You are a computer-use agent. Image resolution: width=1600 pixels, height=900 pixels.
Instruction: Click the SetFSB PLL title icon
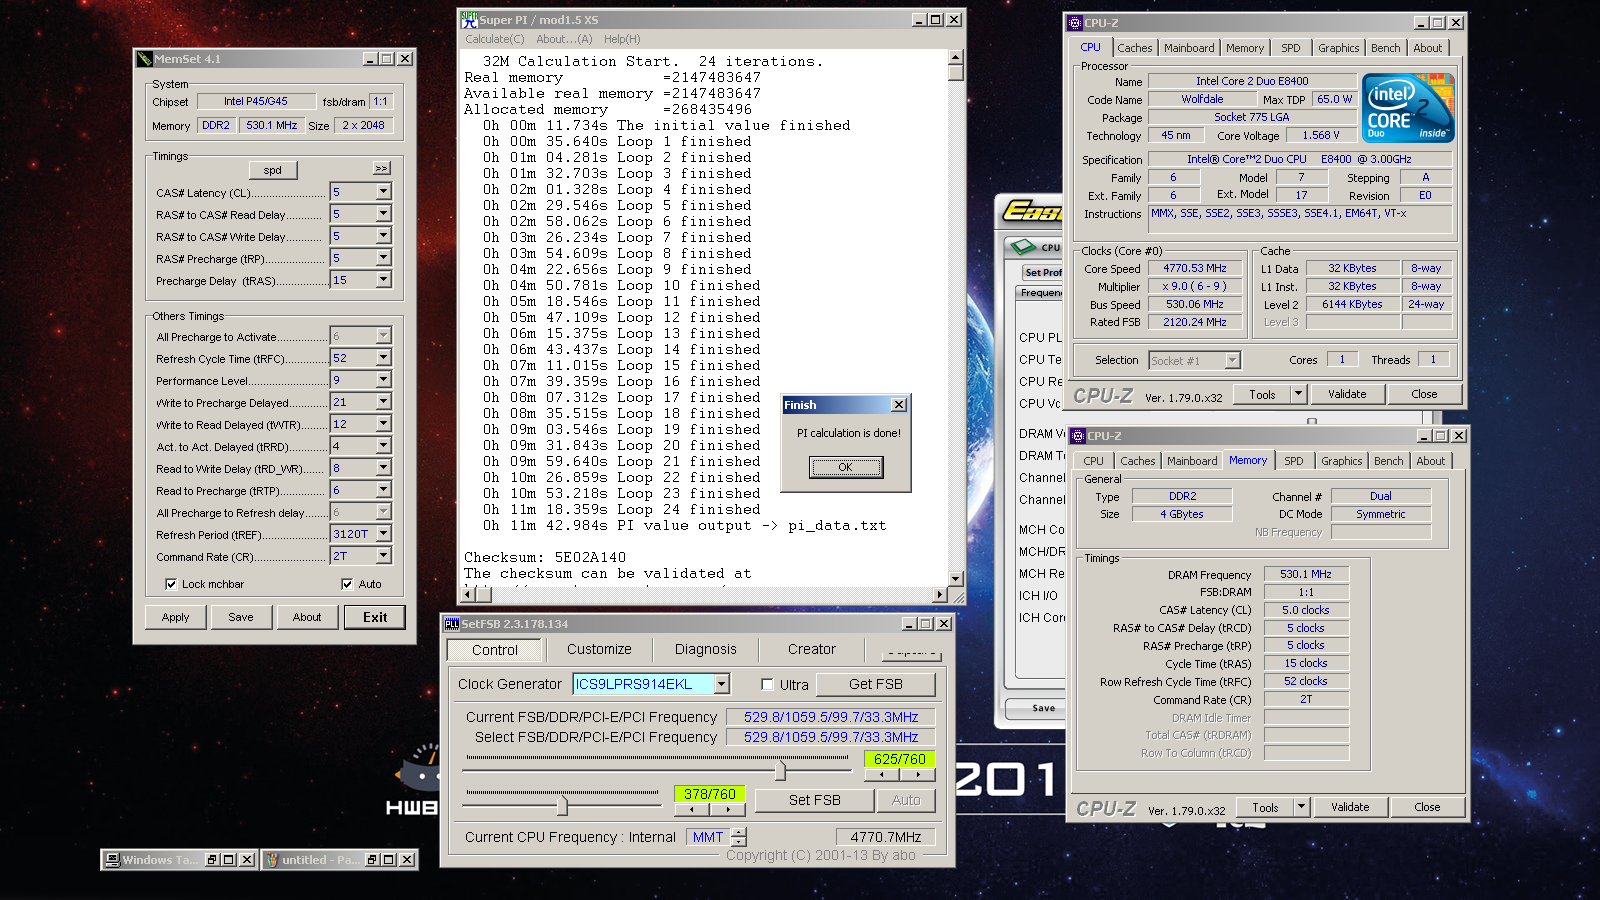(452, 624)
